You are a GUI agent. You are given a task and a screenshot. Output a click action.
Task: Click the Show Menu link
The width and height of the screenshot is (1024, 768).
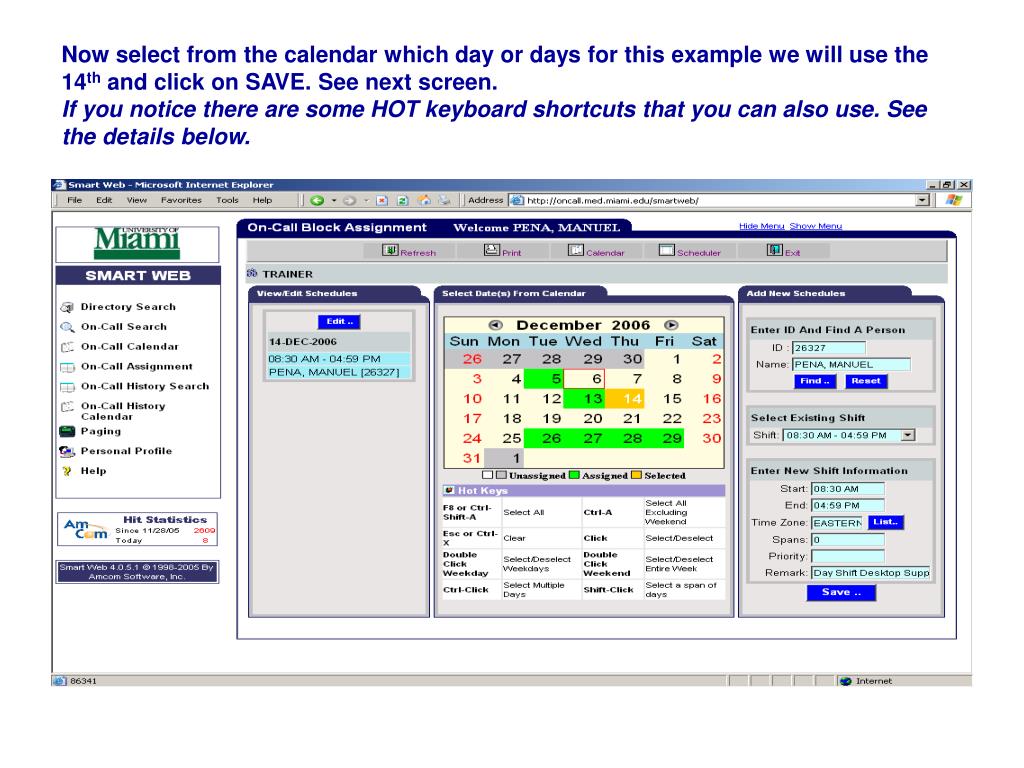tap(816, 226)
